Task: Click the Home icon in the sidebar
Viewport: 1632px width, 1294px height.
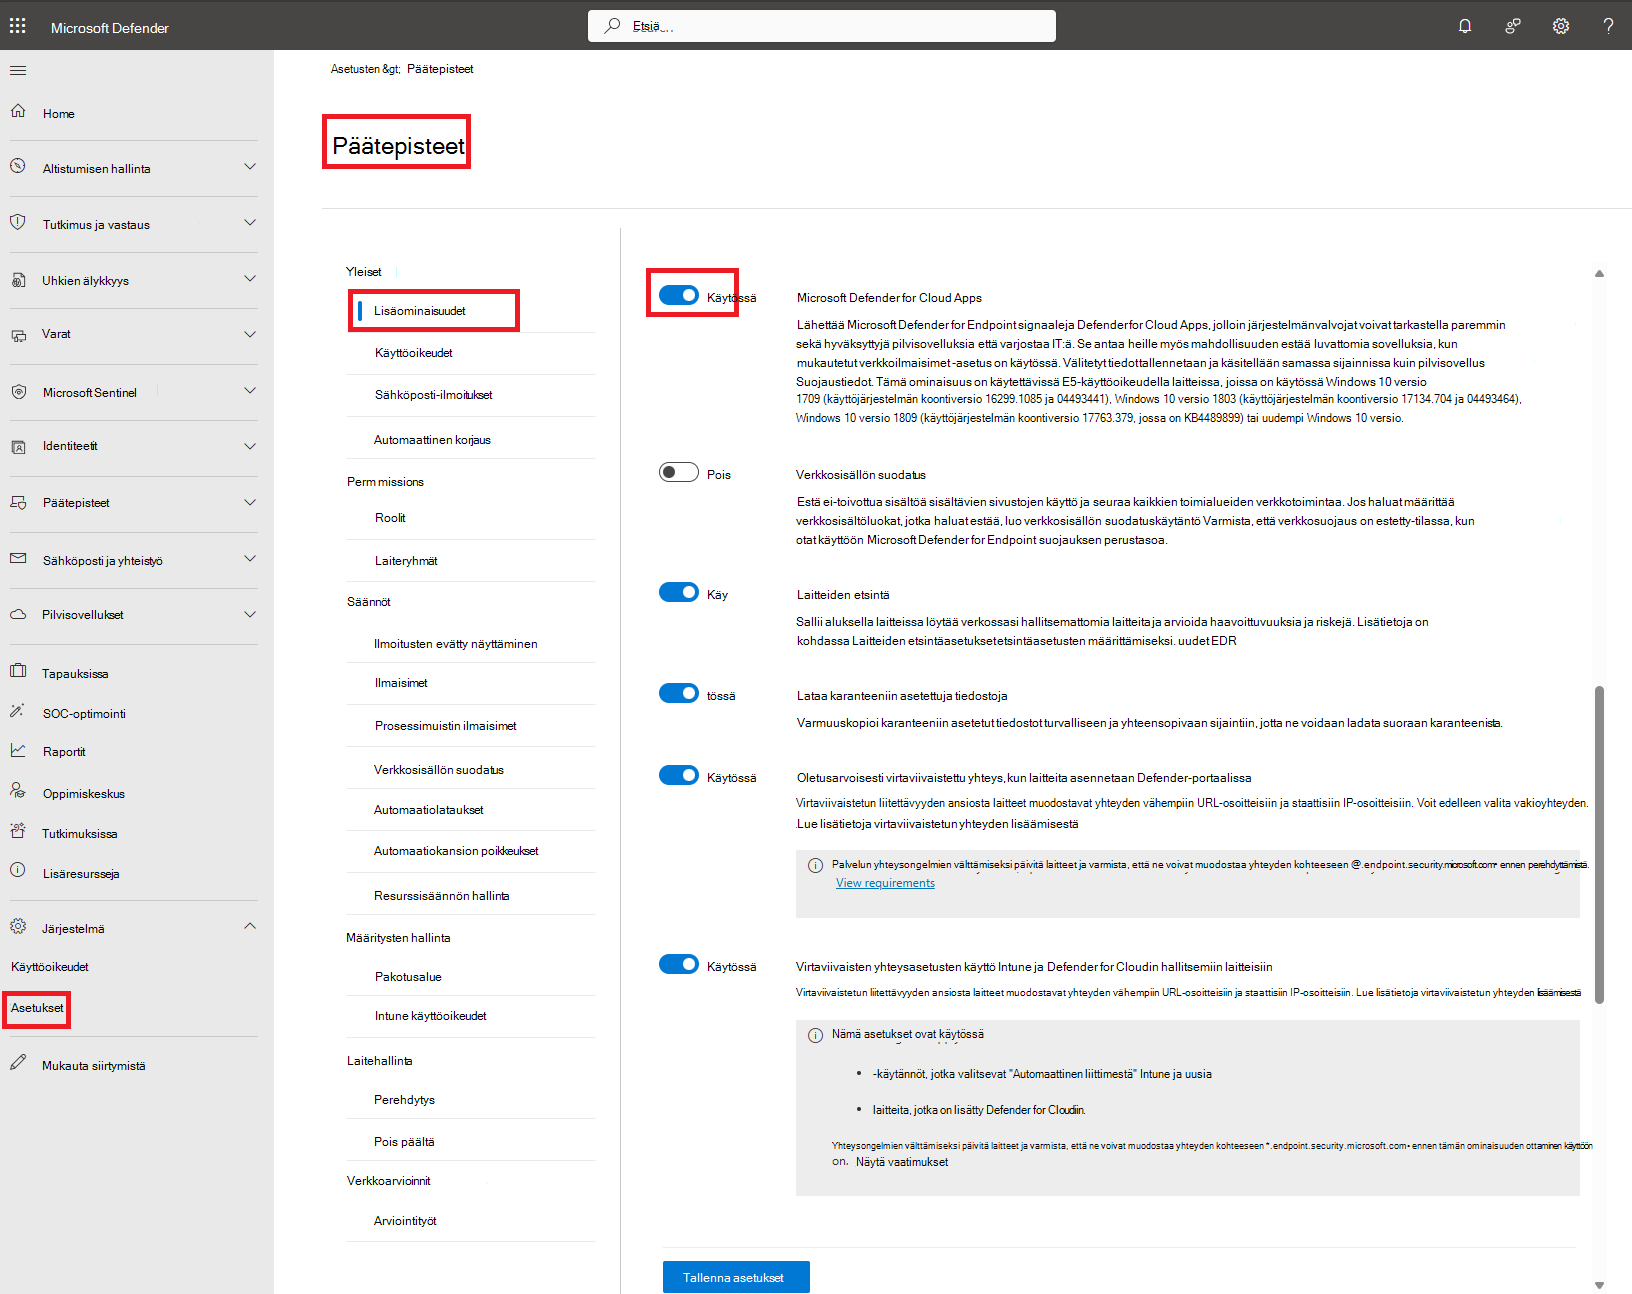Action: pyautogui.click(x=17, y=112)
